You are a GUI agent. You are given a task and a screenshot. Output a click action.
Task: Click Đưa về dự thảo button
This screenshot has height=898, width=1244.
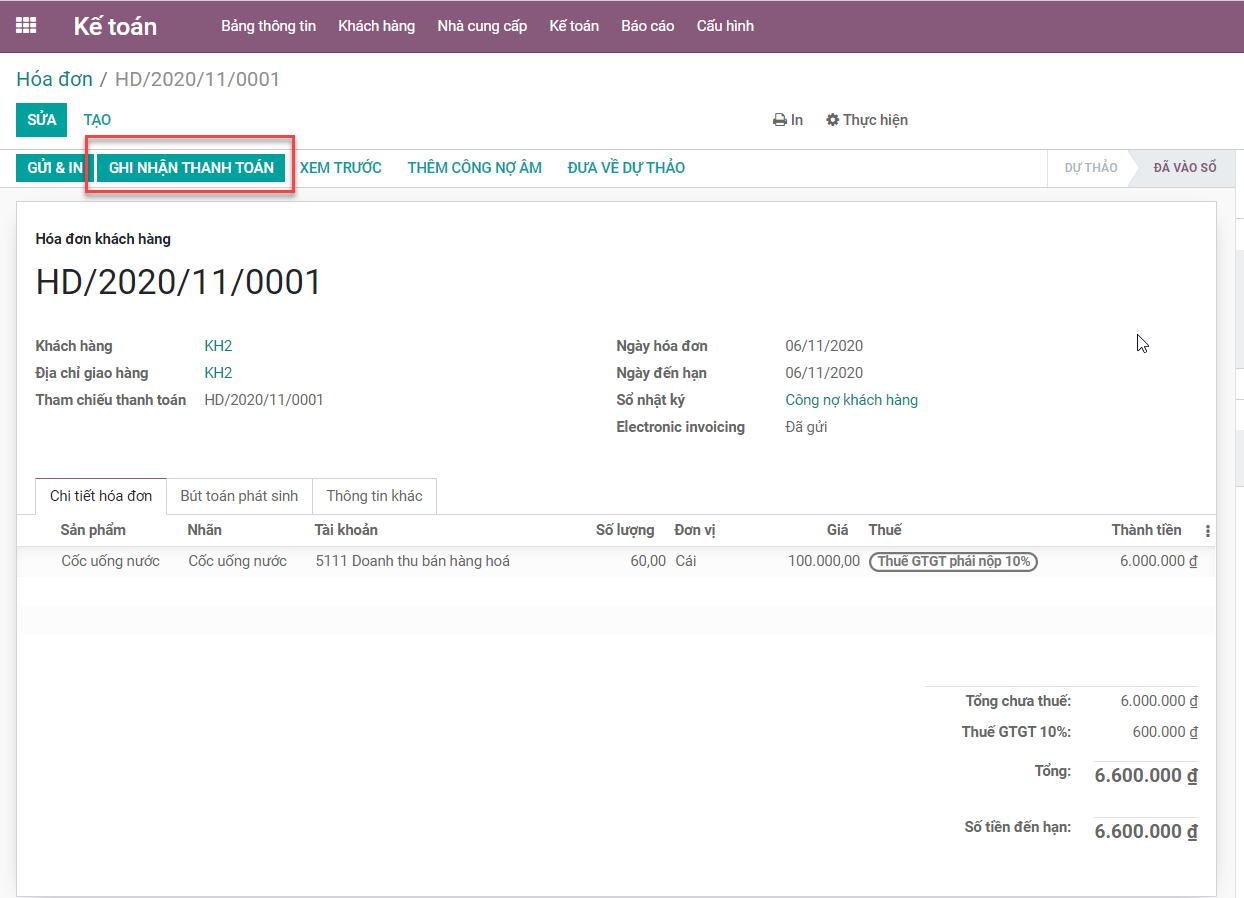[x=626, y=168]
